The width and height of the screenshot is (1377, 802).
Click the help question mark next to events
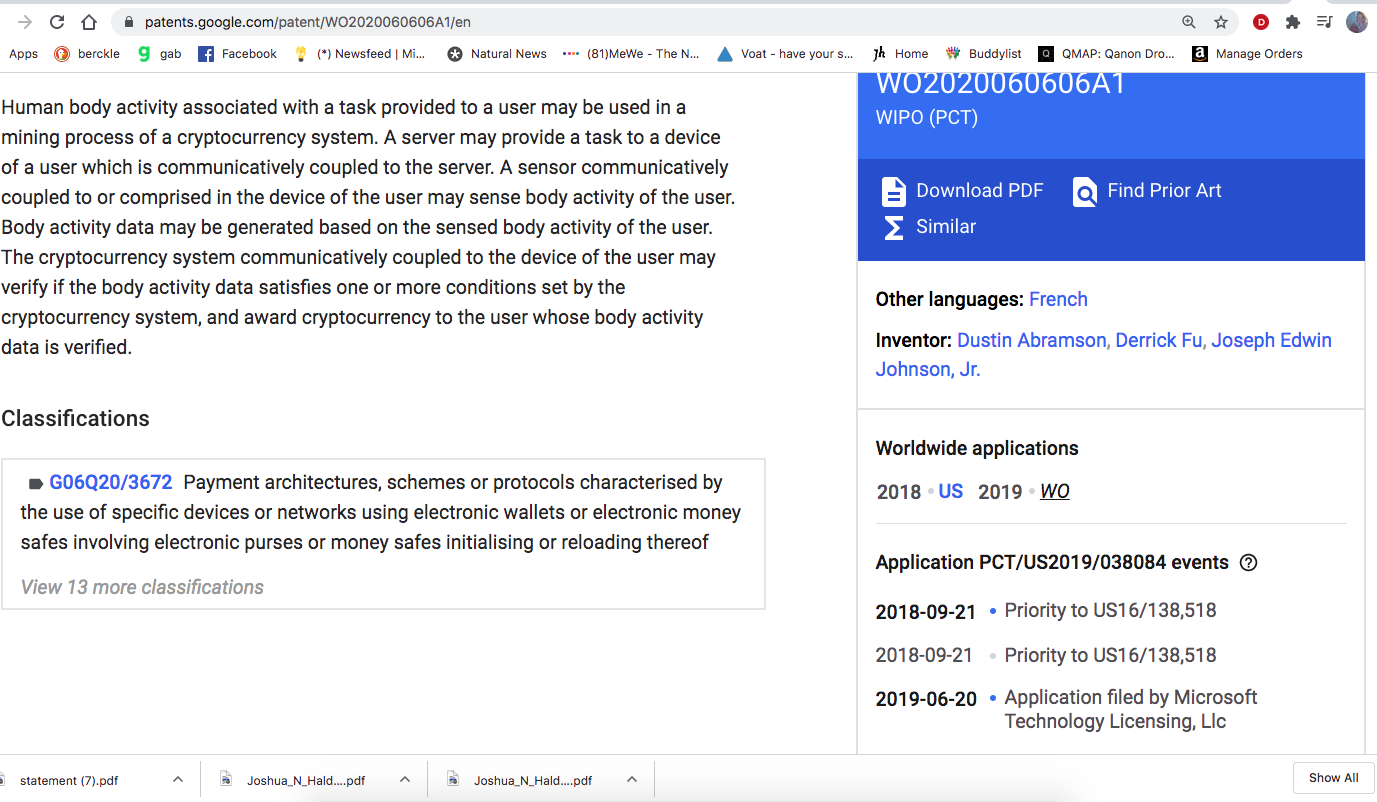coord(1248,562)
